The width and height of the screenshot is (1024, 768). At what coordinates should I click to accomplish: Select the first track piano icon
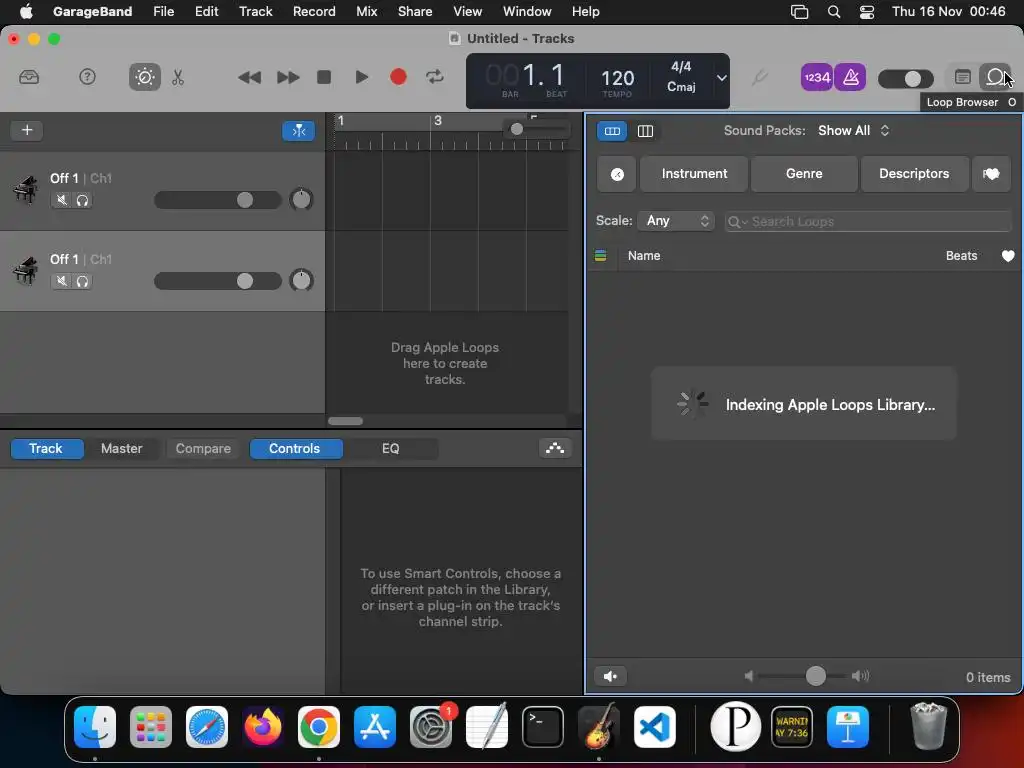25,190
